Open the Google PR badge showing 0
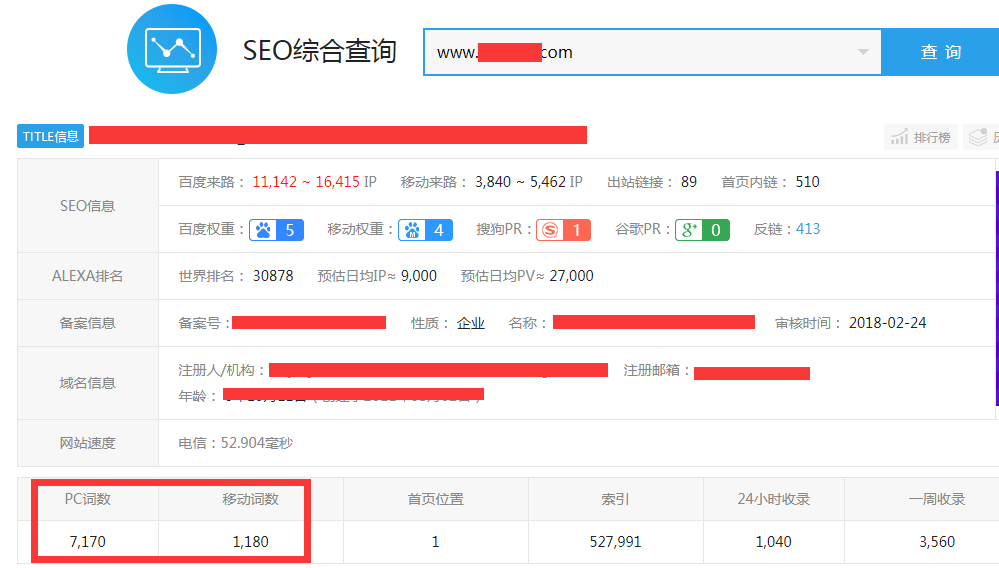Screen dimensions: 999x568 pyautogui.click(x=702, y=230)
